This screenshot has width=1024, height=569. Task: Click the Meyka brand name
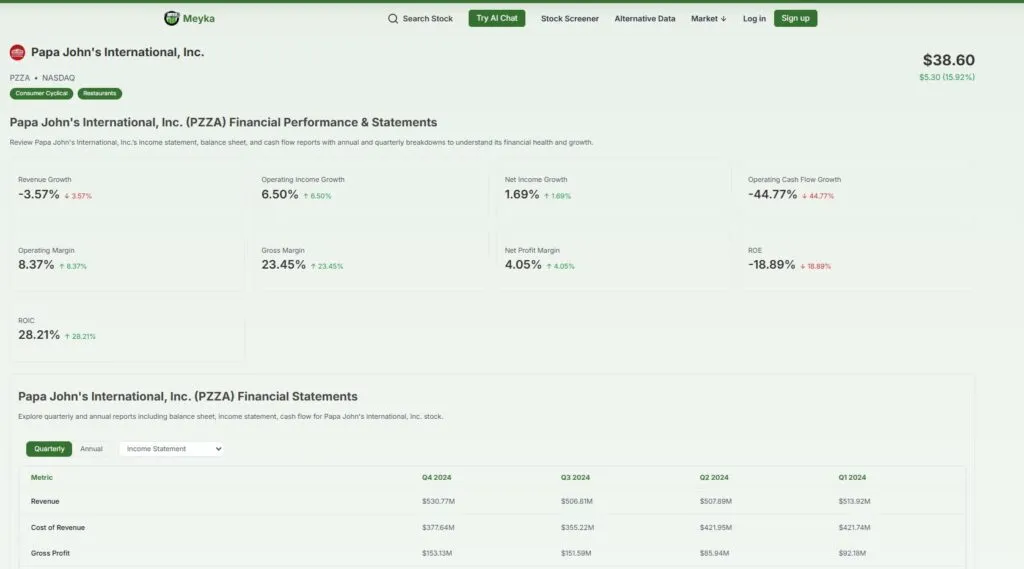(x=199, y=19)
